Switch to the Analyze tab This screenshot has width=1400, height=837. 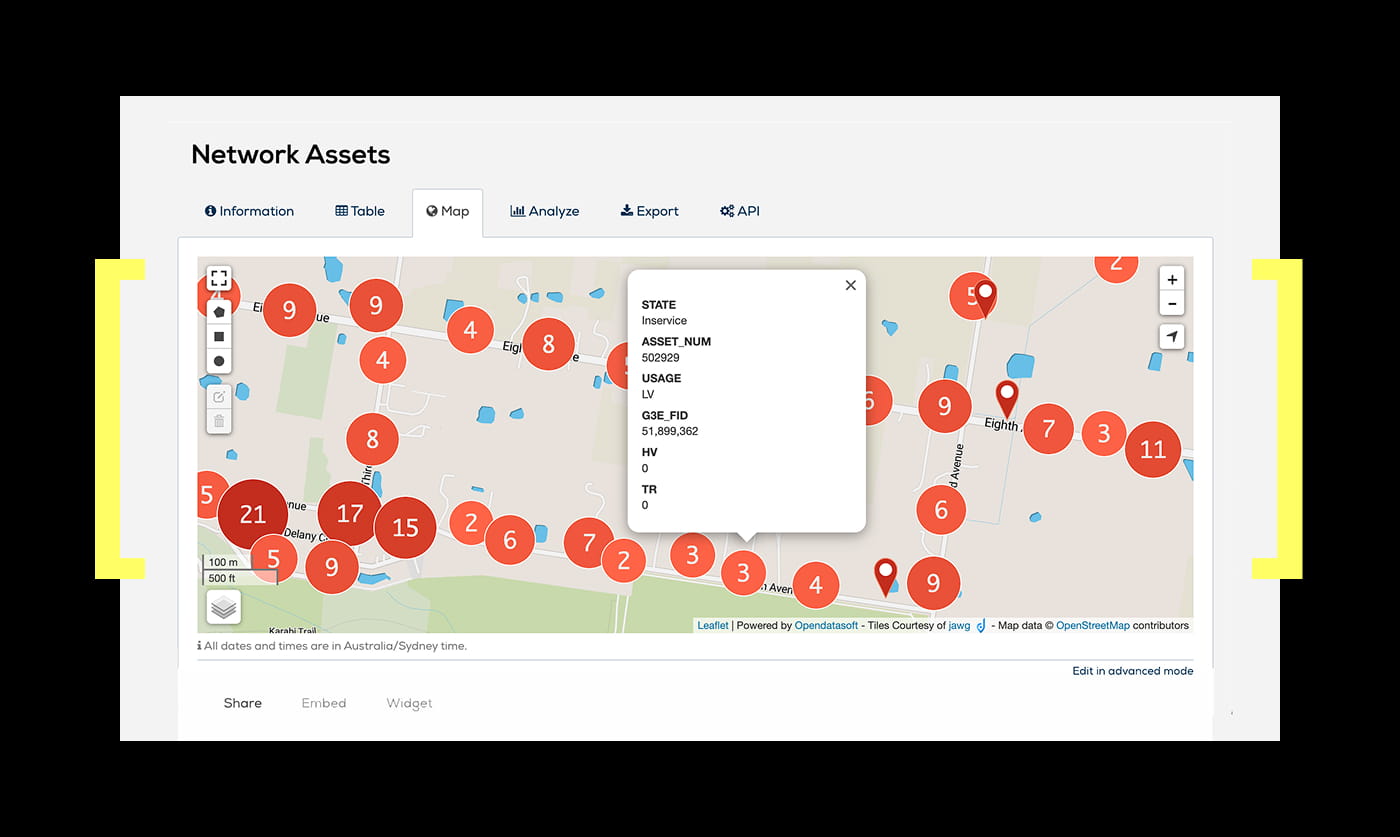click(x=544, y=211)
